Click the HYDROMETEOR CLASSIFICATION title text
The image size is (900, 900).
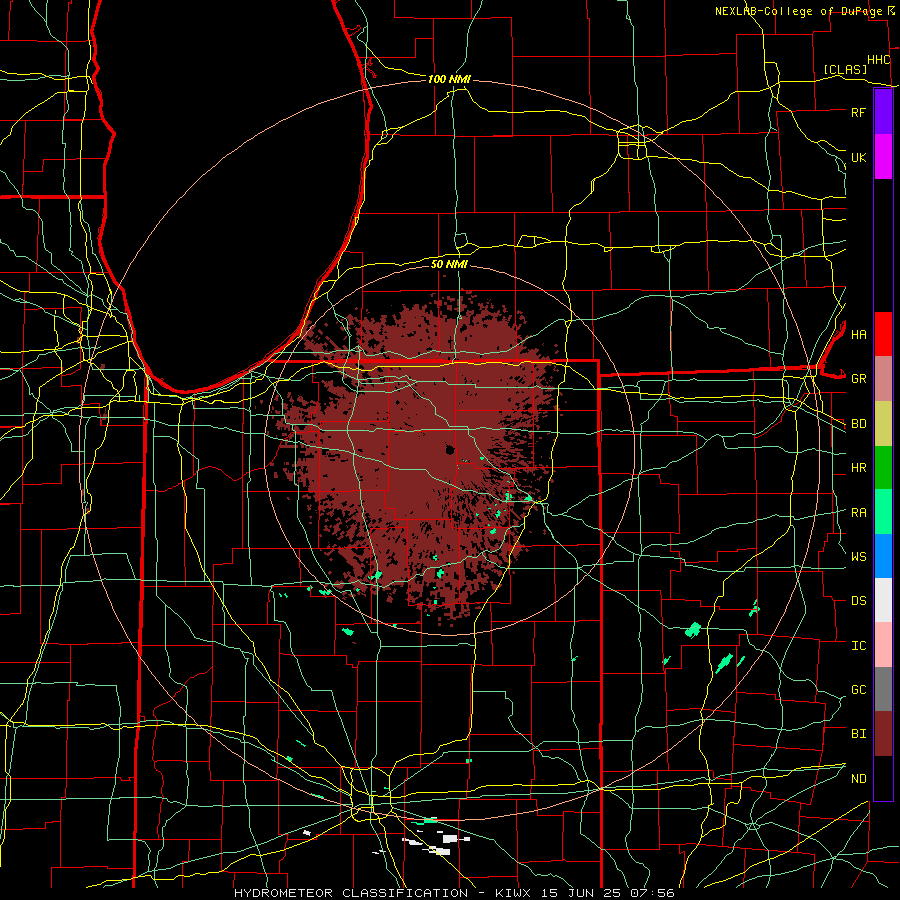pyautogui.click(x=351, y=893)
